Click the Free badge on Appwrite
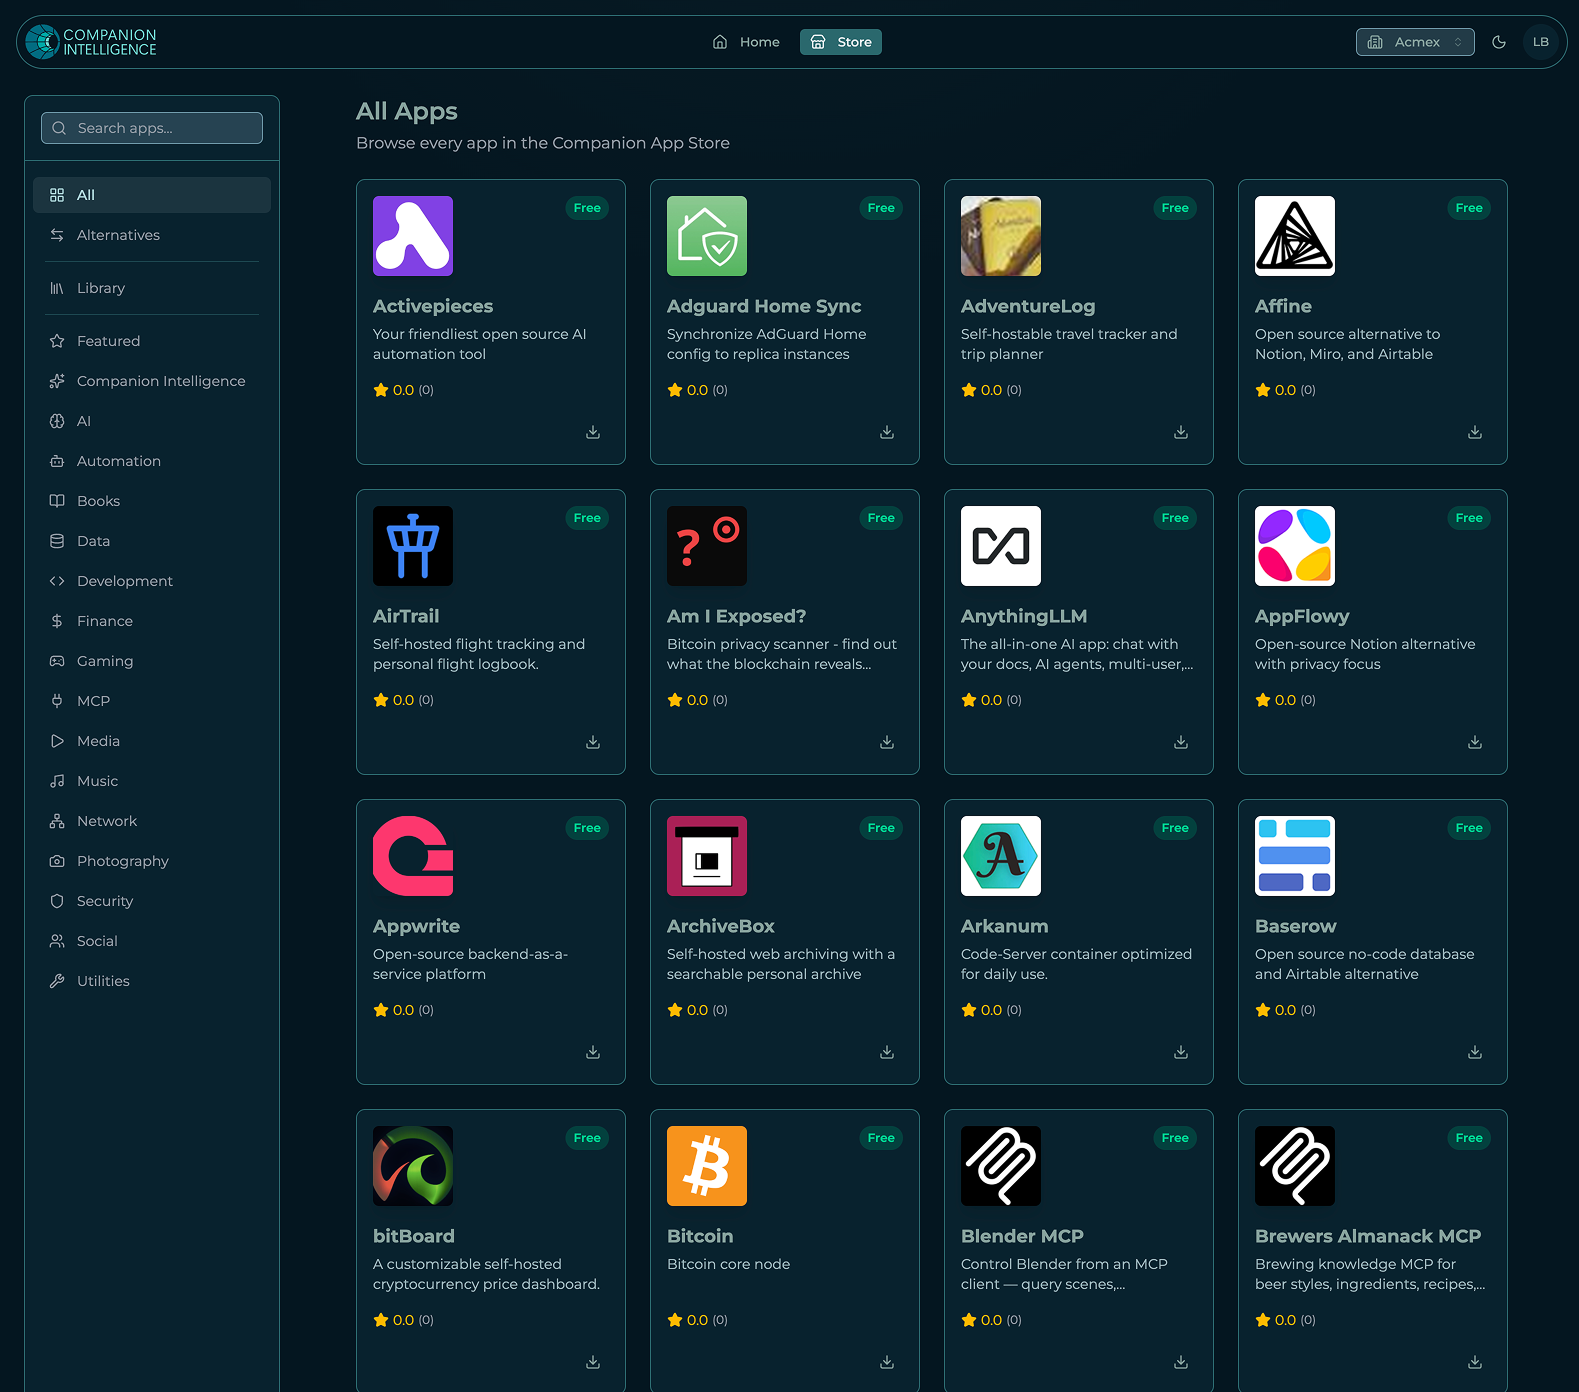The image size is (1579, 1392). click(x=587, y=828)
